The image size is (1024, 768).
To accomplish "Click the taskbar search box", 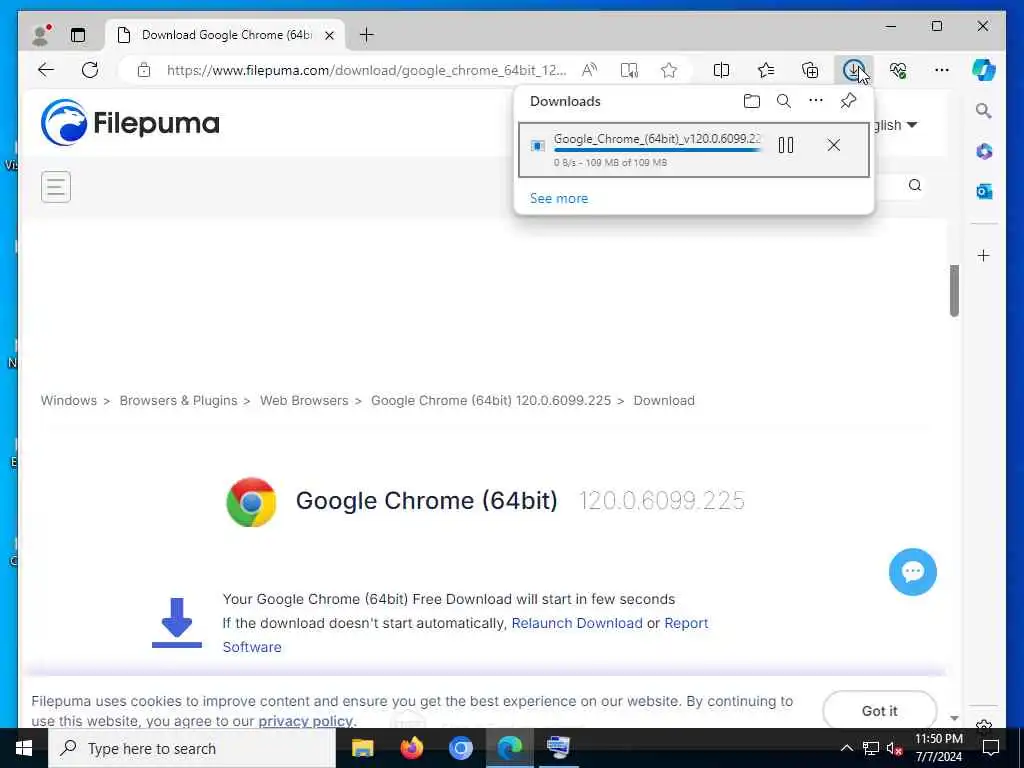I will pyautogui.click(x=192, y=748).
